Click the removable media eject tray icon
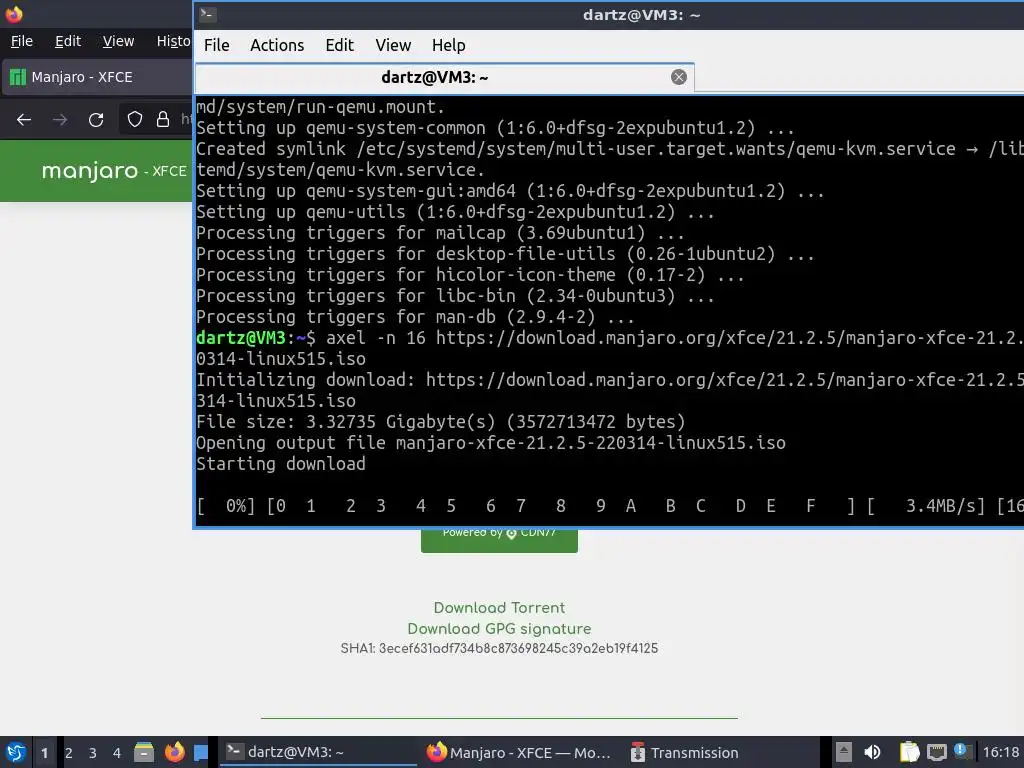Viewport: 1024px width, 768px height. [x=844, y=752]
